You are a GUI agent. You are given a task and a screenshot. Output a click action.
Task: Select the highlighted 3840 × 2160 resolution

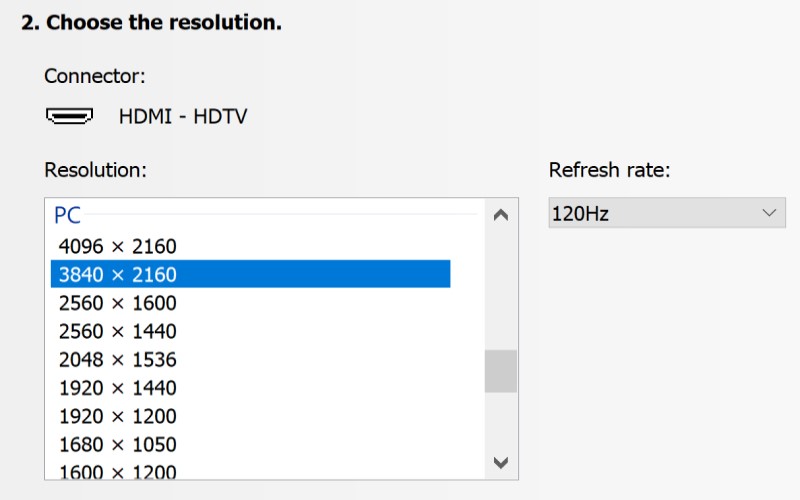pyautogui.click(x=117, y=274)
